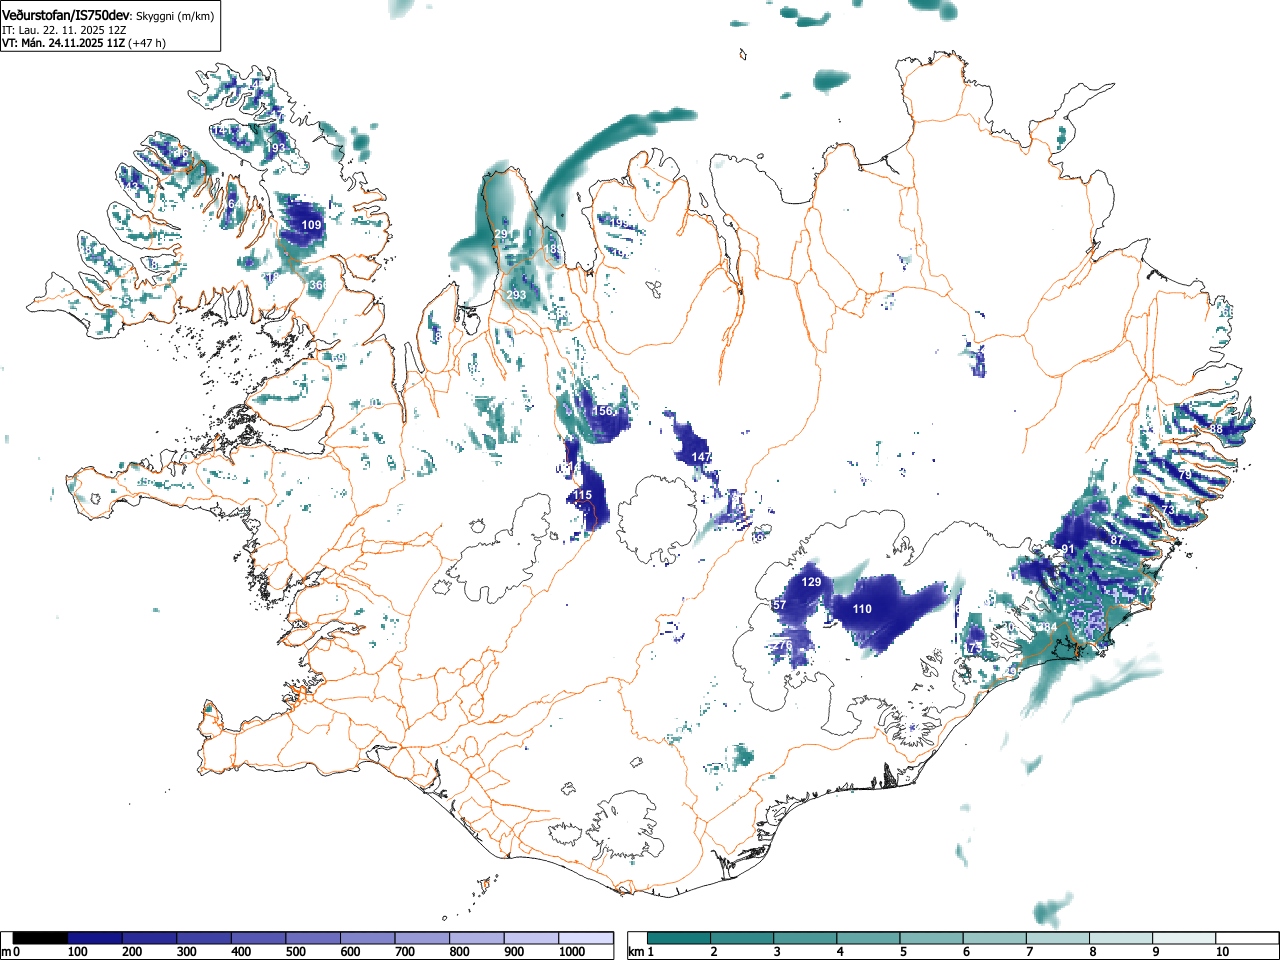This screenshot has width=1280, height=960.
Task: Click the 110 visibility value over the glacier
Action: point(862,609)
